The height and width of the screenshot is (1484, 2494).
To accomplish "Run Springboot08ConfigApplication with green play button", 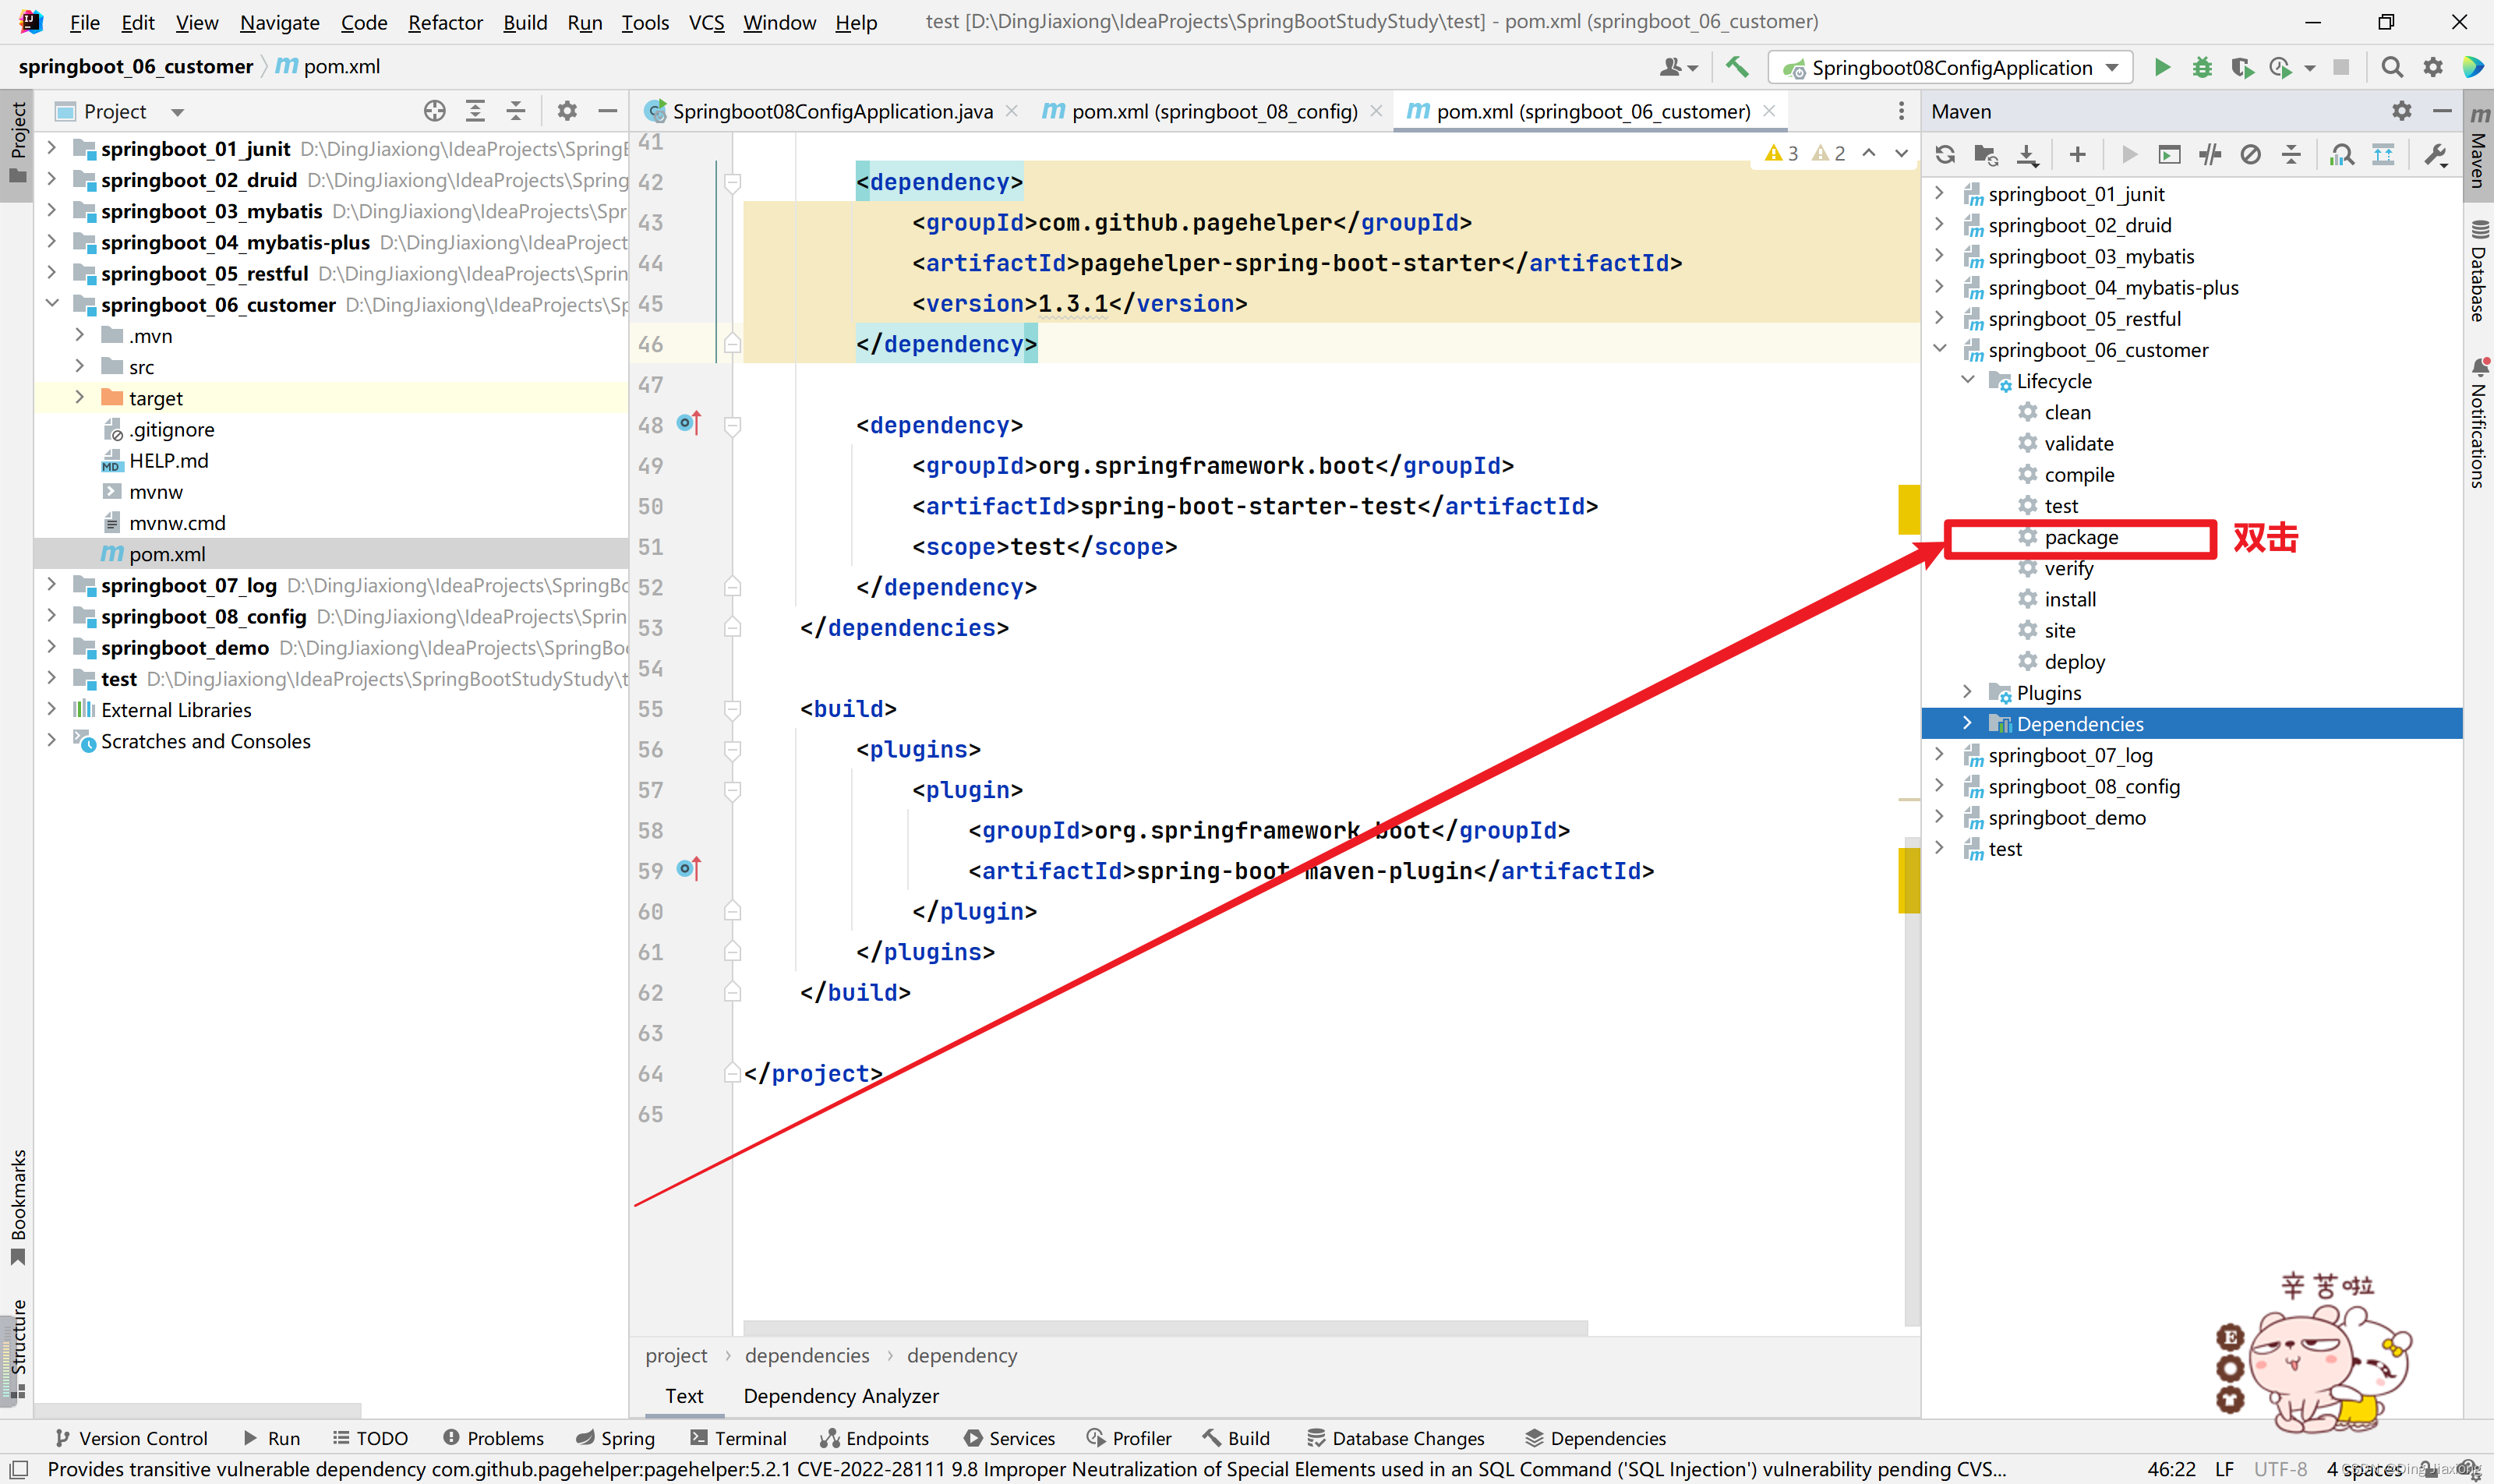I will click(2162, 67).
